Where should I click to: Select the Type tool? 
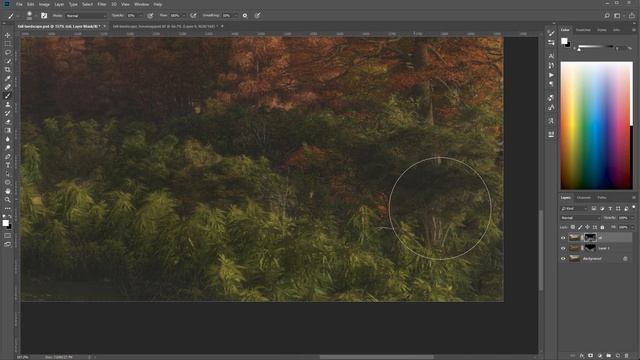(7, 165)
